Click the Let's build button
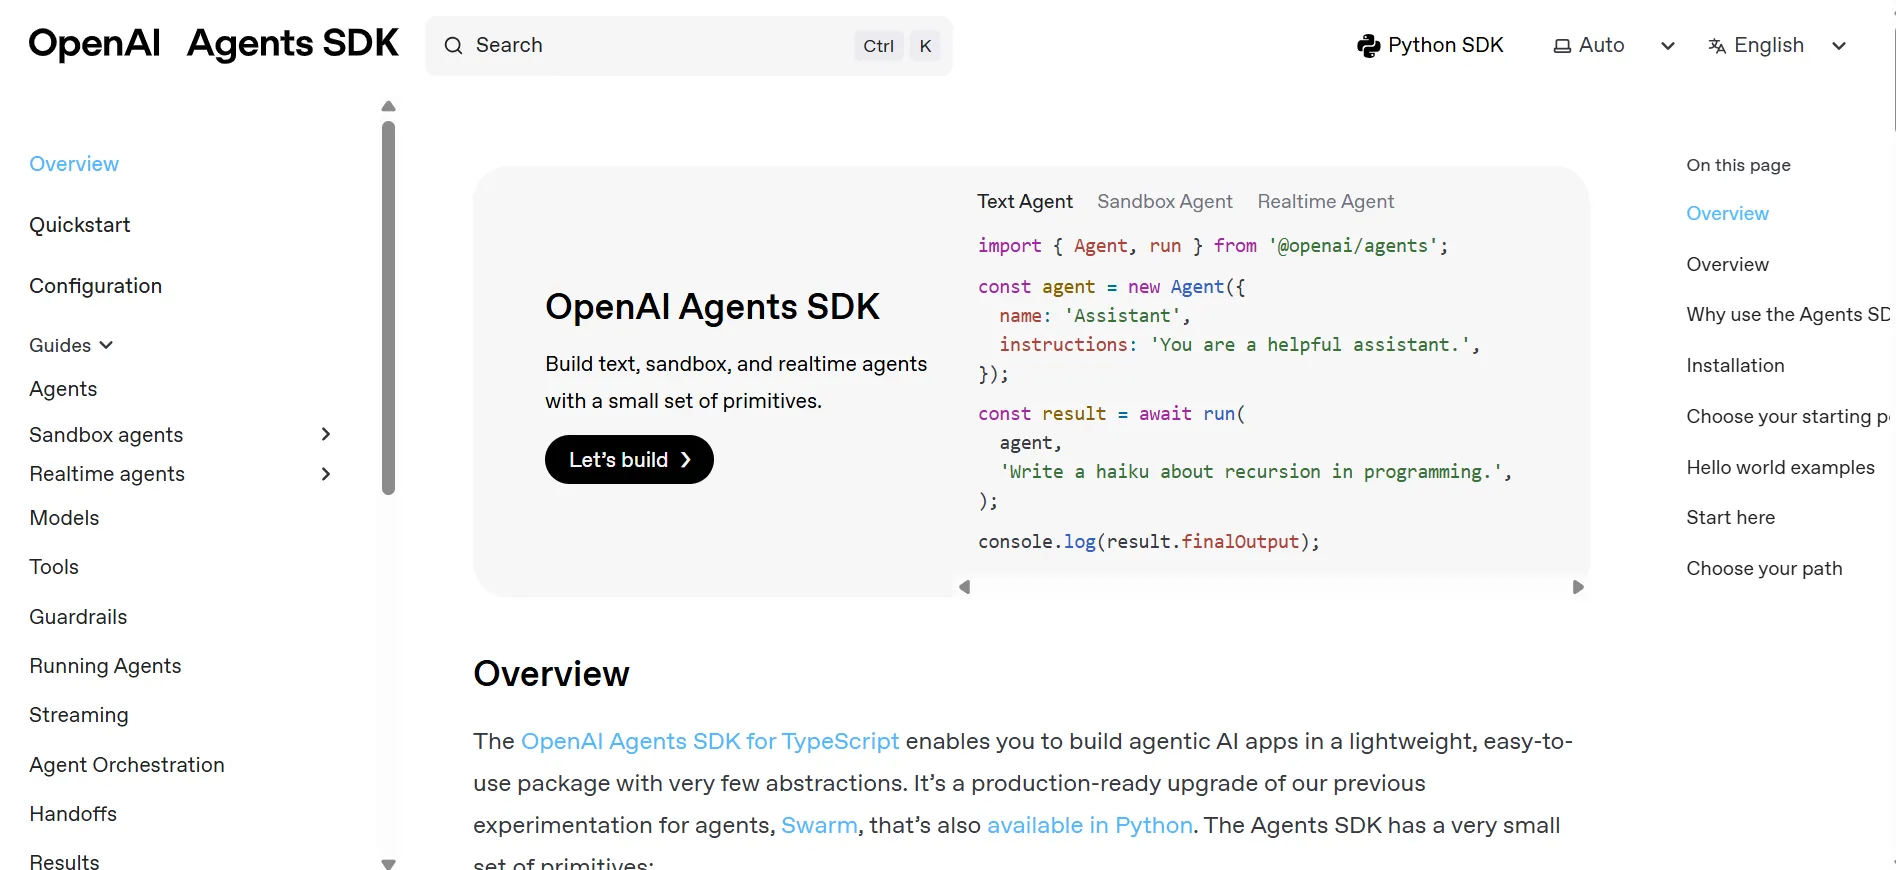 click(x=629, y=460)
